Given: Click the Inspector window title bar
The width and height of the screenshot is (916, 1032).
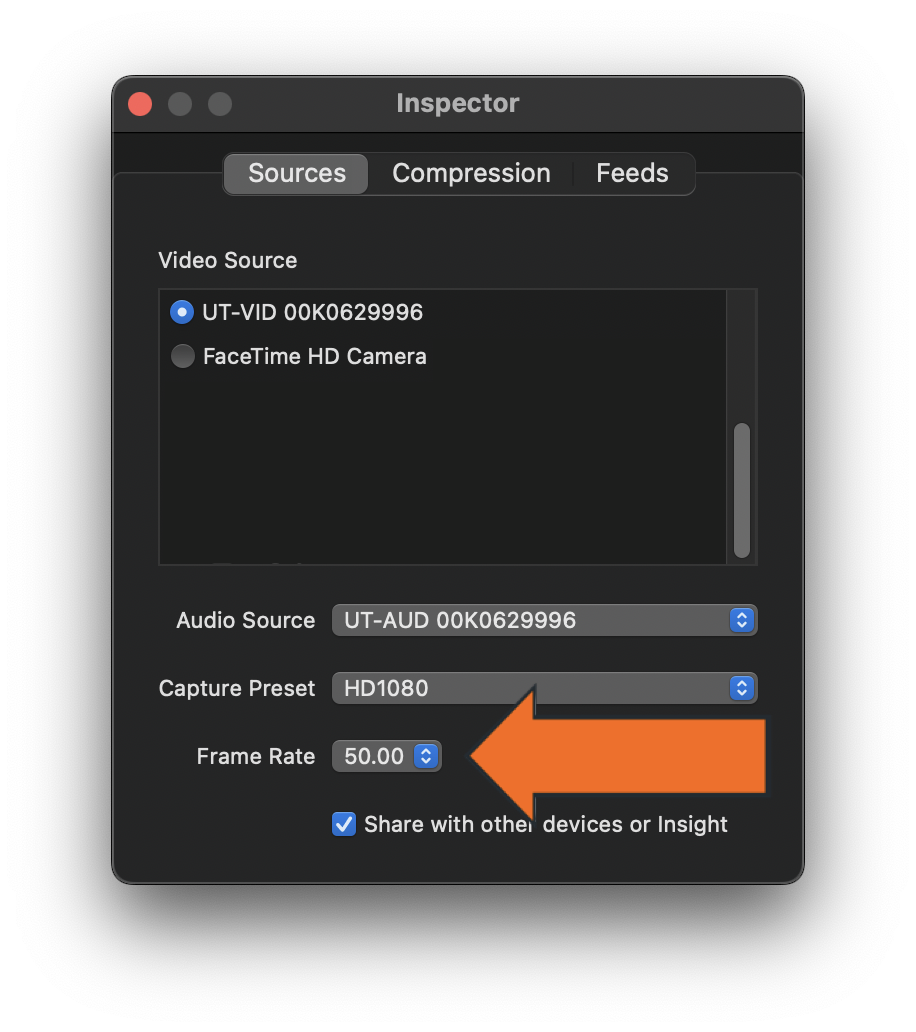Looking at the screenshot, I should tap(458, 103).
